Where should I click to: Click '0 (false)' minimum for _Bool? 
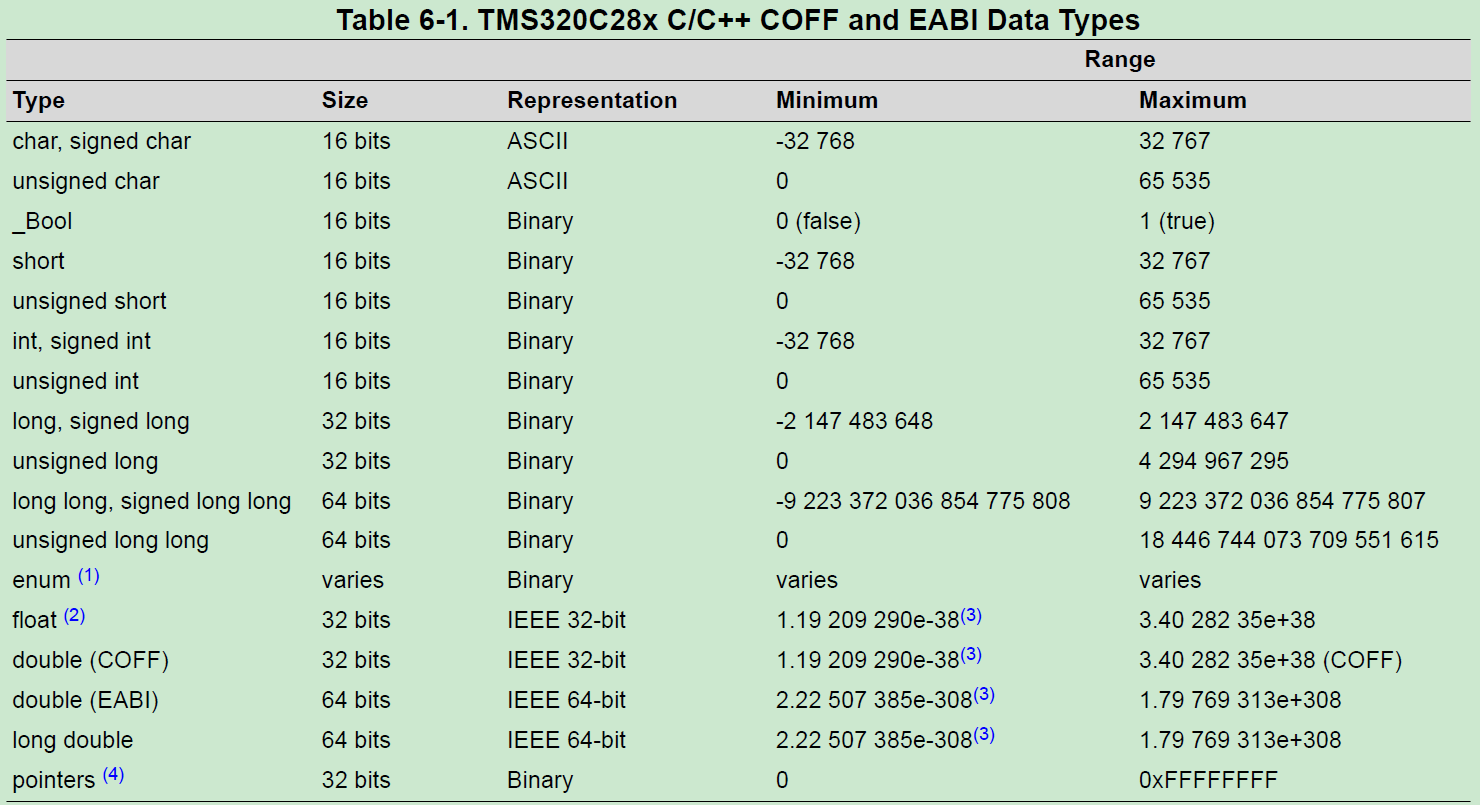(818, 221)
